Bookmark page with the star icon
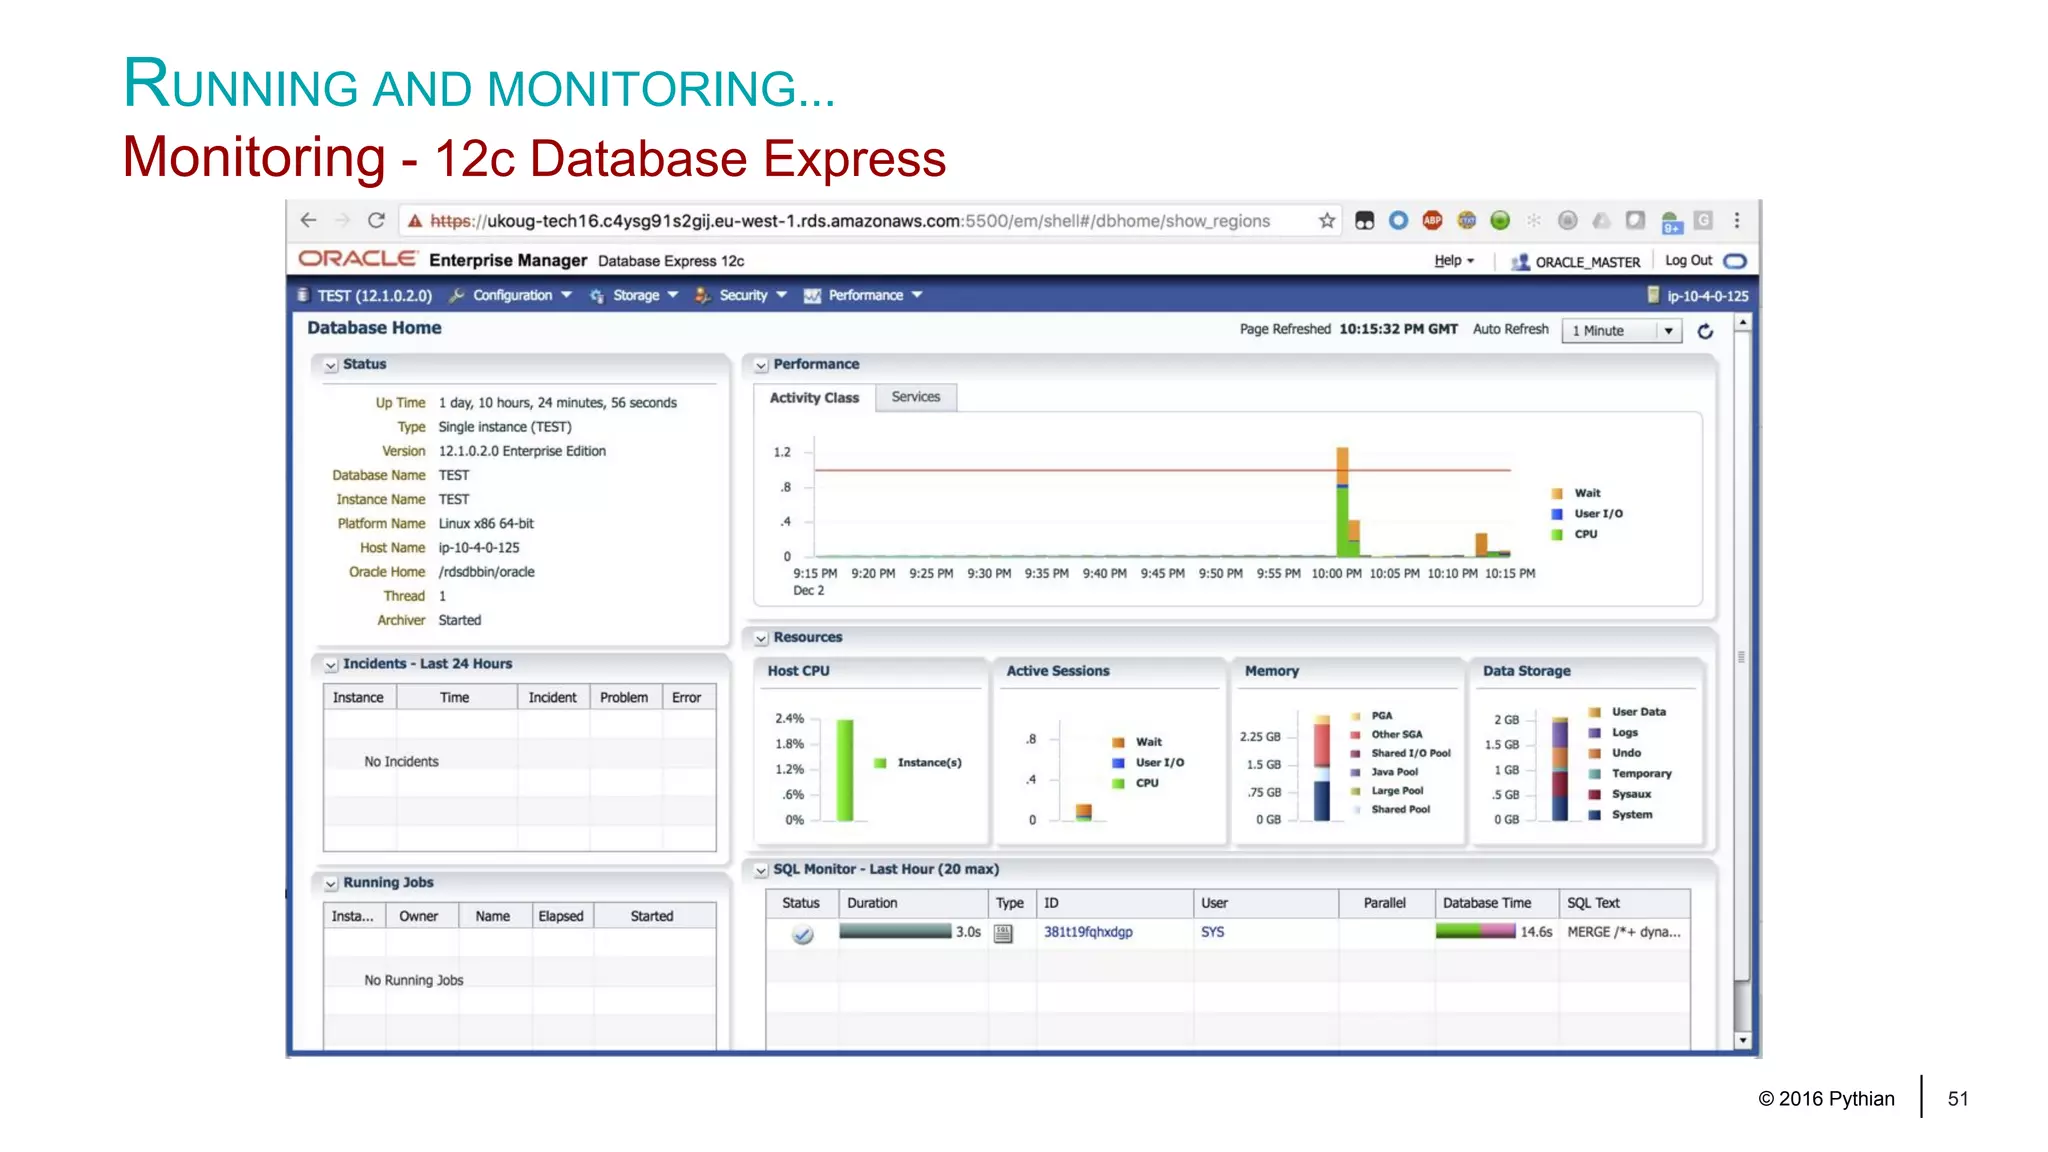This screenshot has width=2048, height=1152. click(x=1327, y=220)
